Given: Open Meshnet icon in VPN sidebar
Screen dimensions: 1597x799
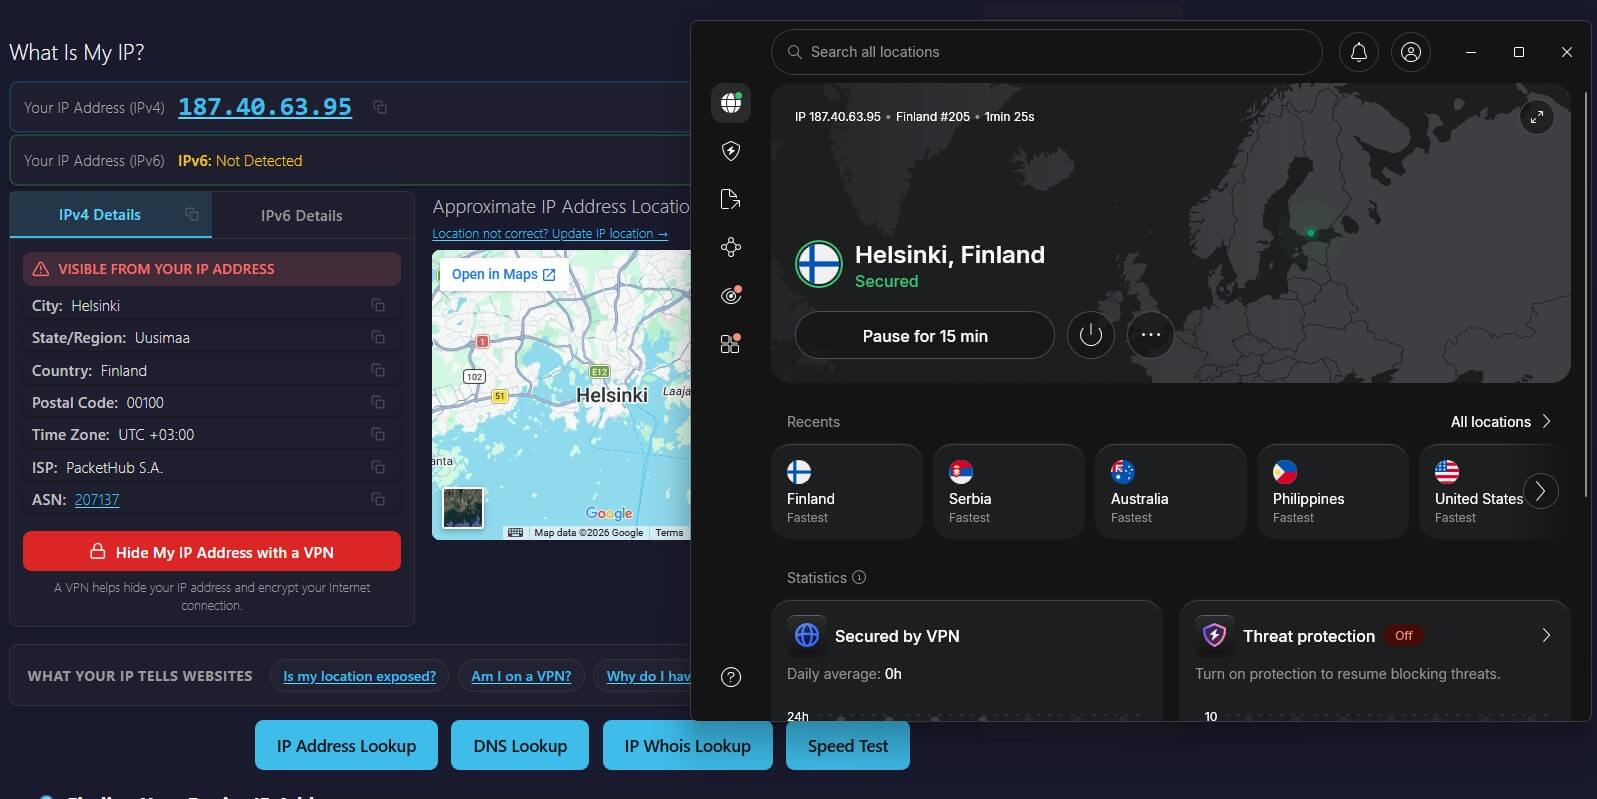Looking at the screenshot, I should click(731, 247).
